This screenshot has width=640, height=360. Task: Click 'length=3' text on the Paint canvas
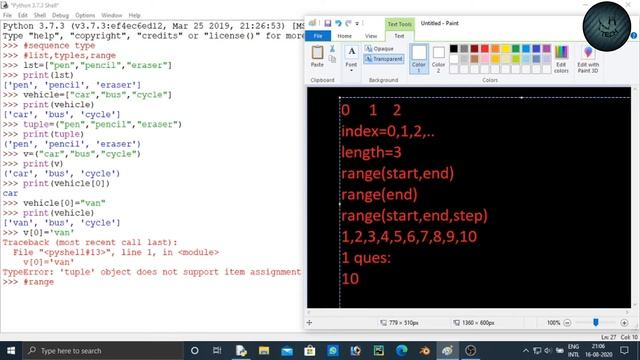[x=371, y=152]
